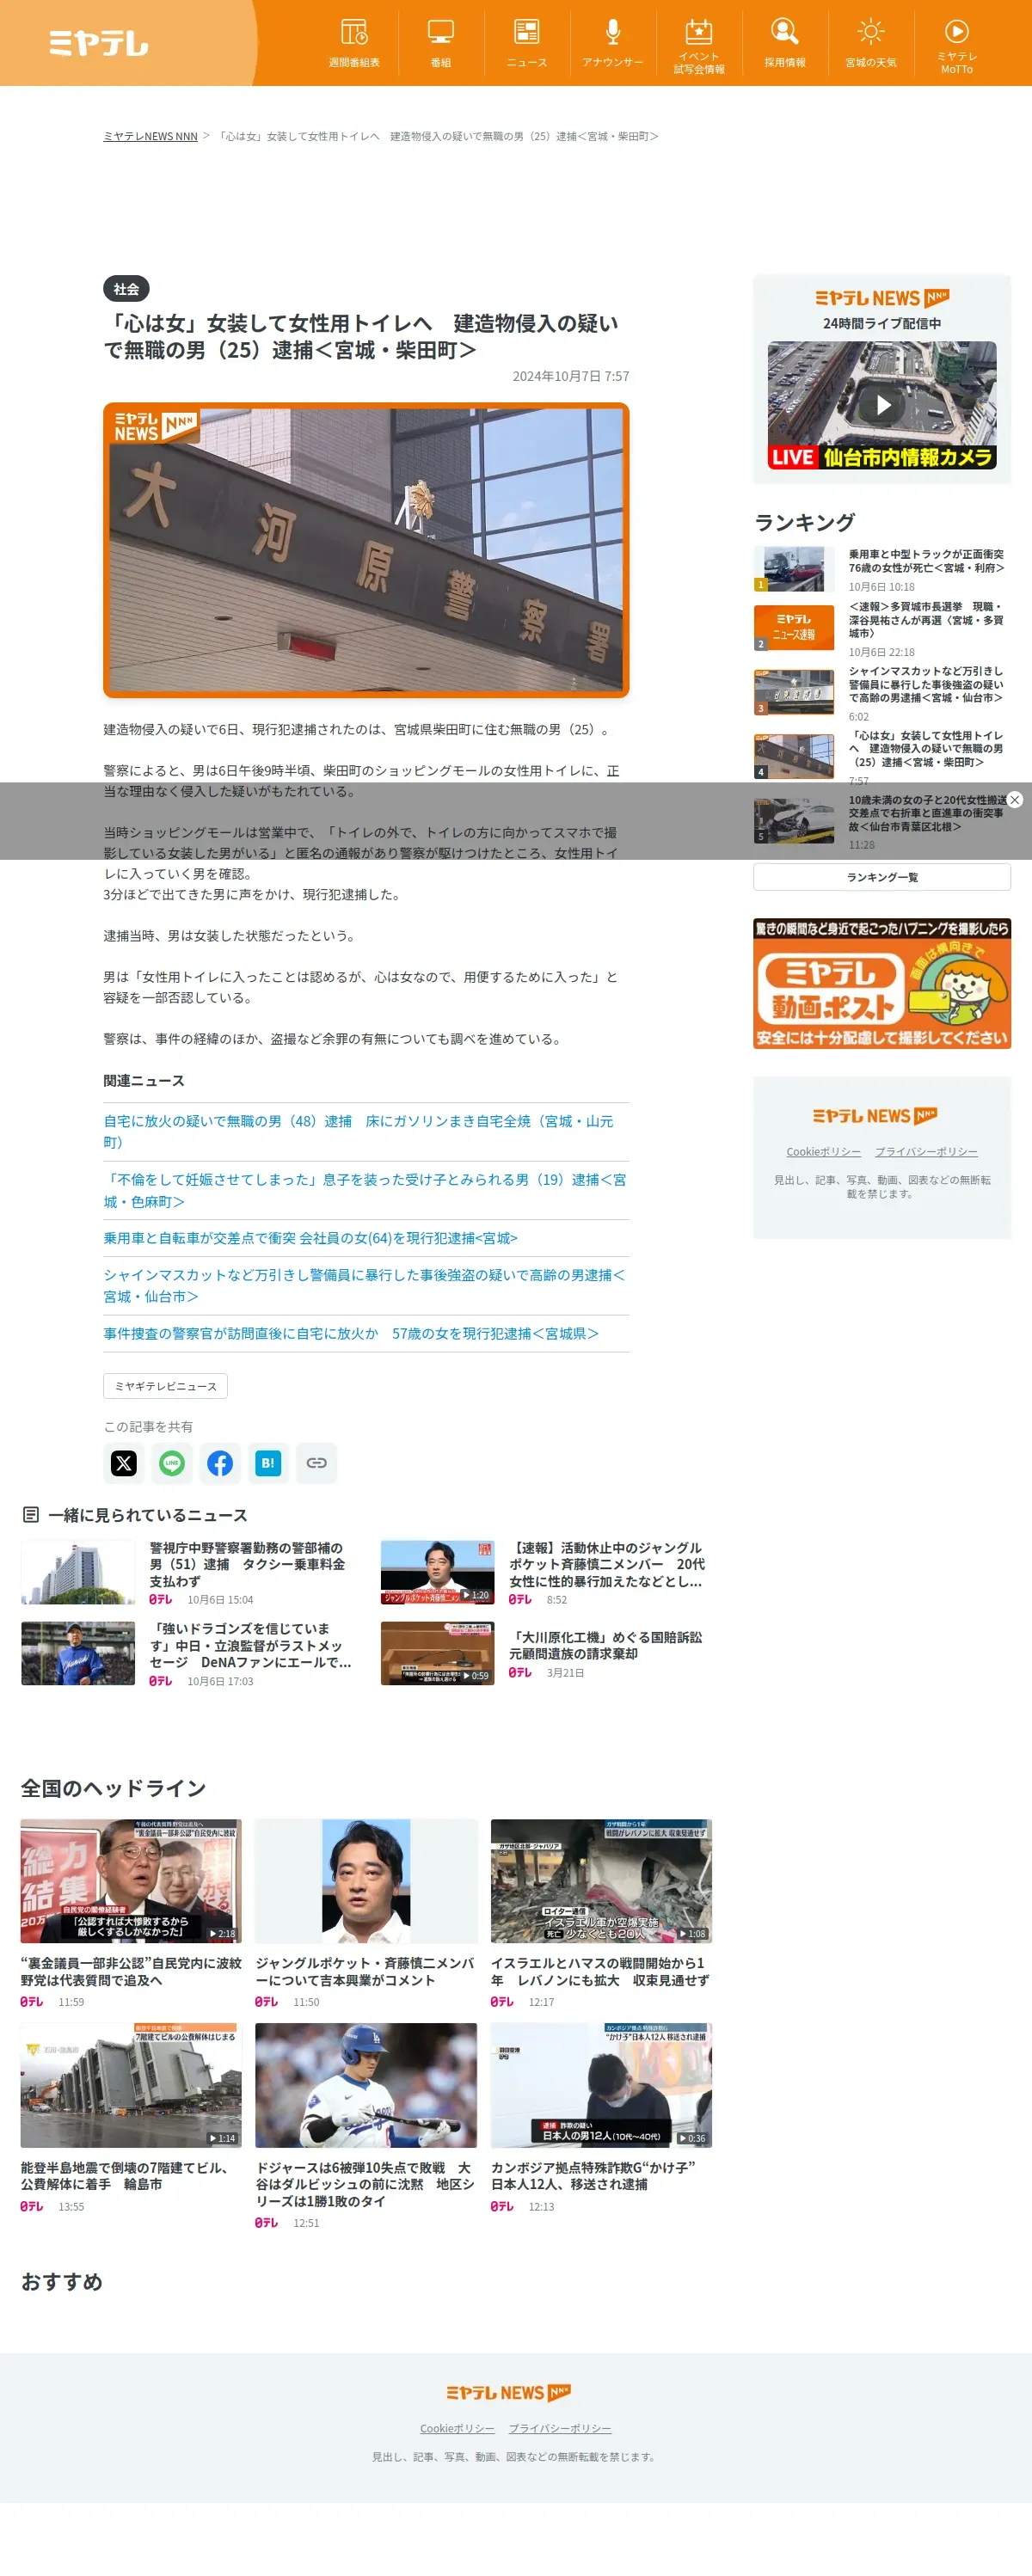Open ドジャース6被弾 headline thumbnail

point(366,2085)
